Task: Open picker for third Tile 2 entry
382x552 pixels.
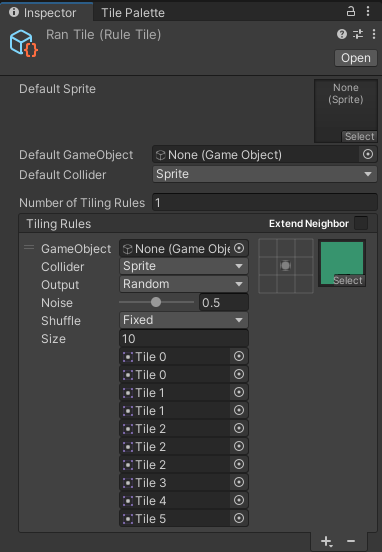Action: (239, 464)
